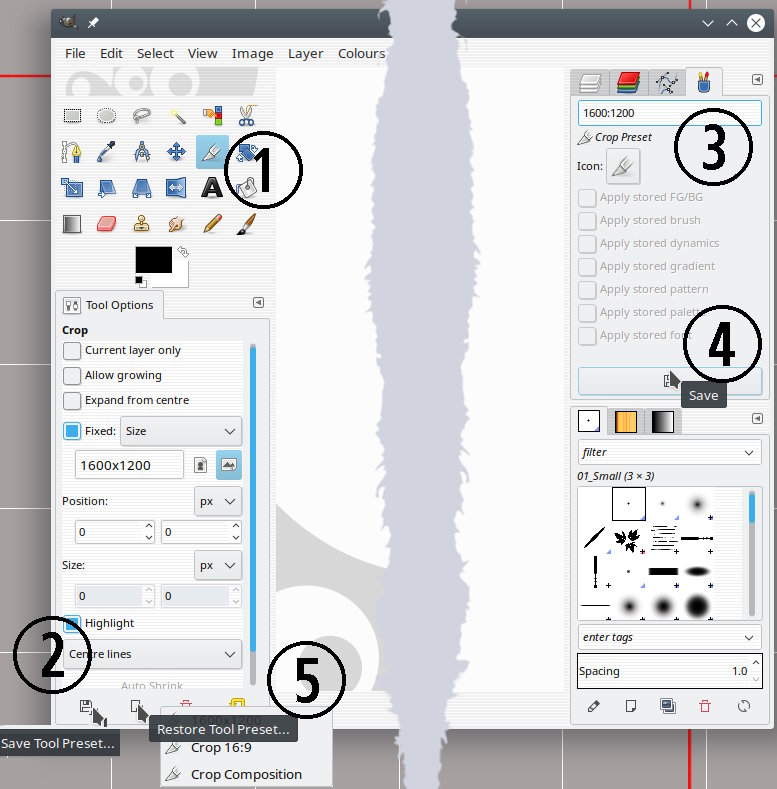Enable the Current layer only checkbox
Image resolution: width=777 pixels, height=789 pixels.
(72, 351)
